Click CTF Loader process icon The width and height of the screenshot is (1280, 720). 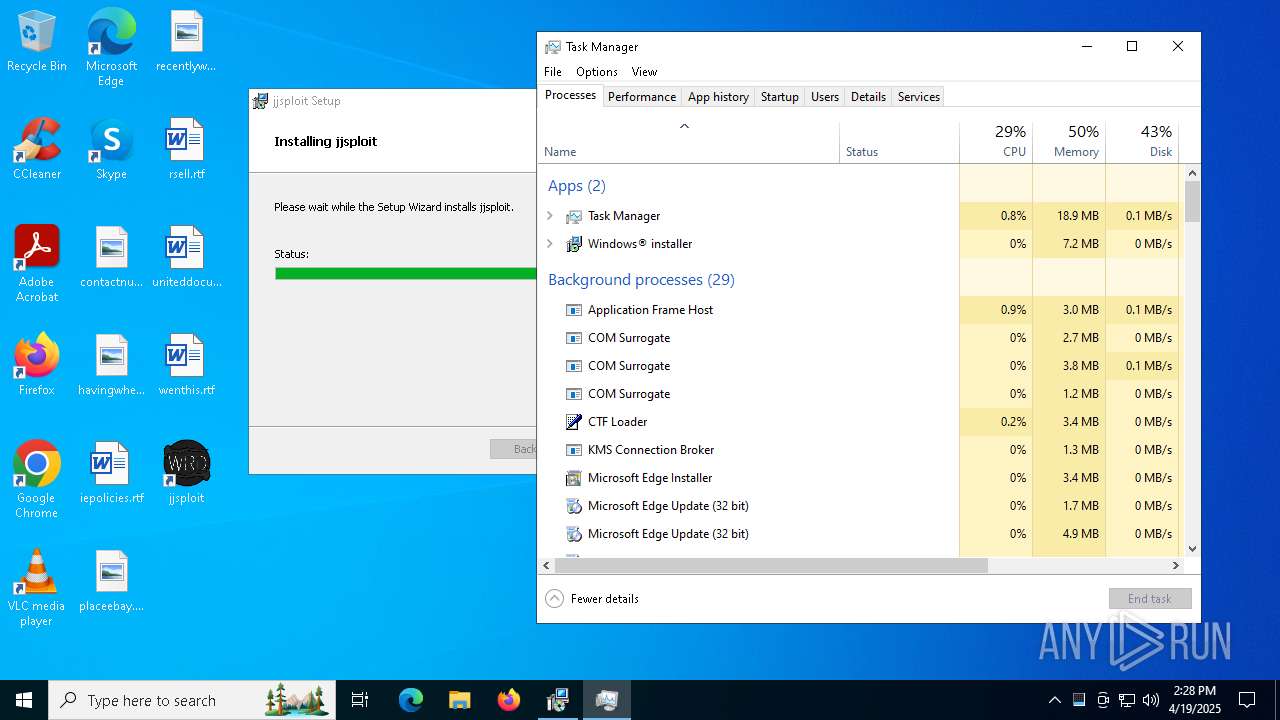coord(574,422)
